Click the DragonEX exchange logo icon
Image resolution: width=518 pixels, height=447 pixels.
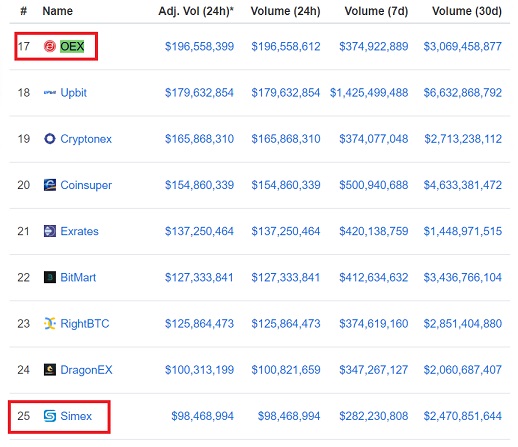[x=50, y=370]
